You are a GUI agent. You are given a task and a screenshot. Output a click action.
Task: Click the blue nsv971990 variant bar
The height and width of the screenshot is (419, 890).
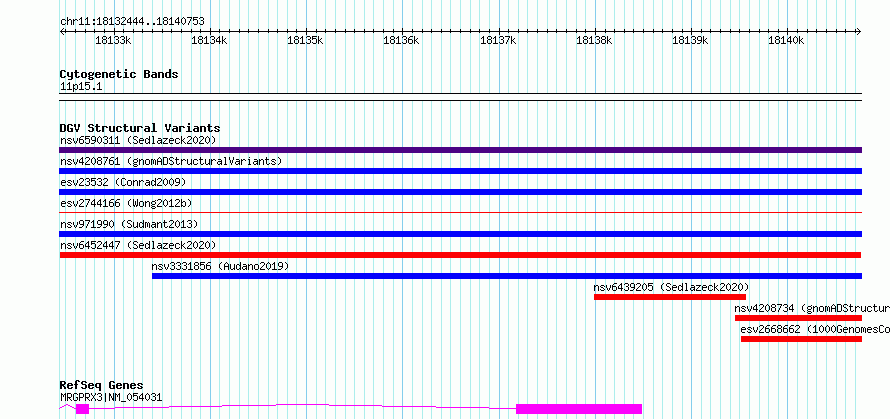pos(460,234)
